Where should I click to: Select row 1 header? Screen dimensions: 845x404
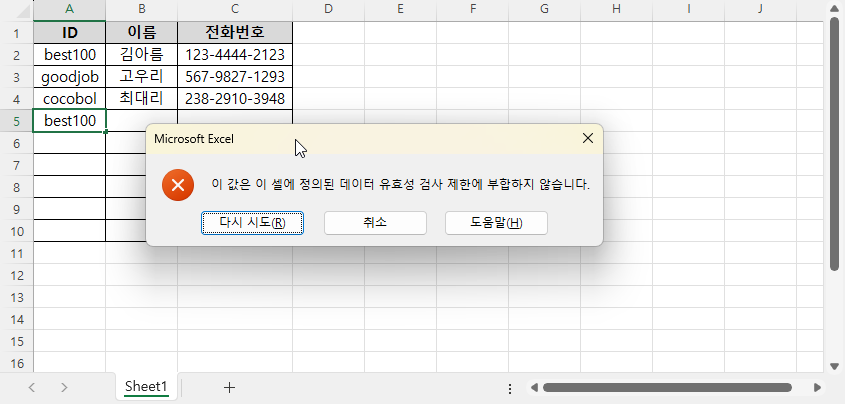pyautogui.click(x=17, y=33)
